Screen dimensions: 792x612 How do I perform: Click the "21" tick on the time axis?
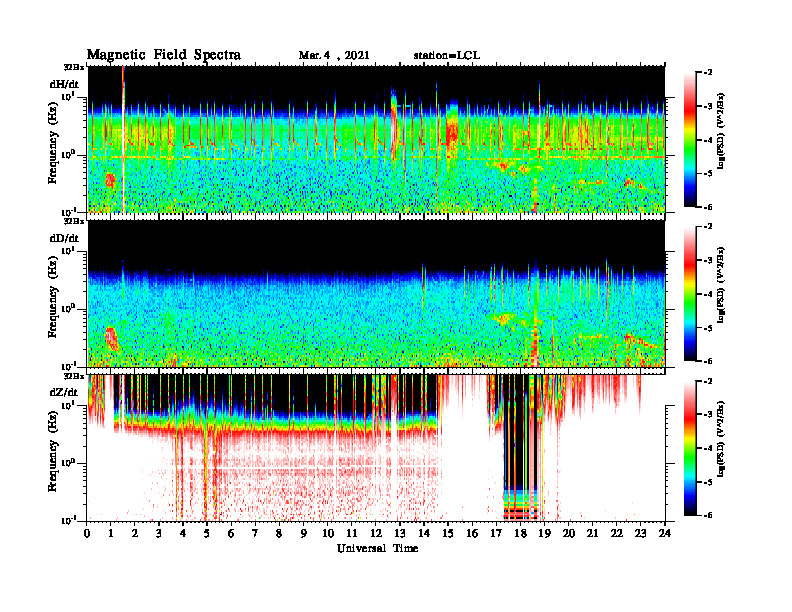coord(592,534)
